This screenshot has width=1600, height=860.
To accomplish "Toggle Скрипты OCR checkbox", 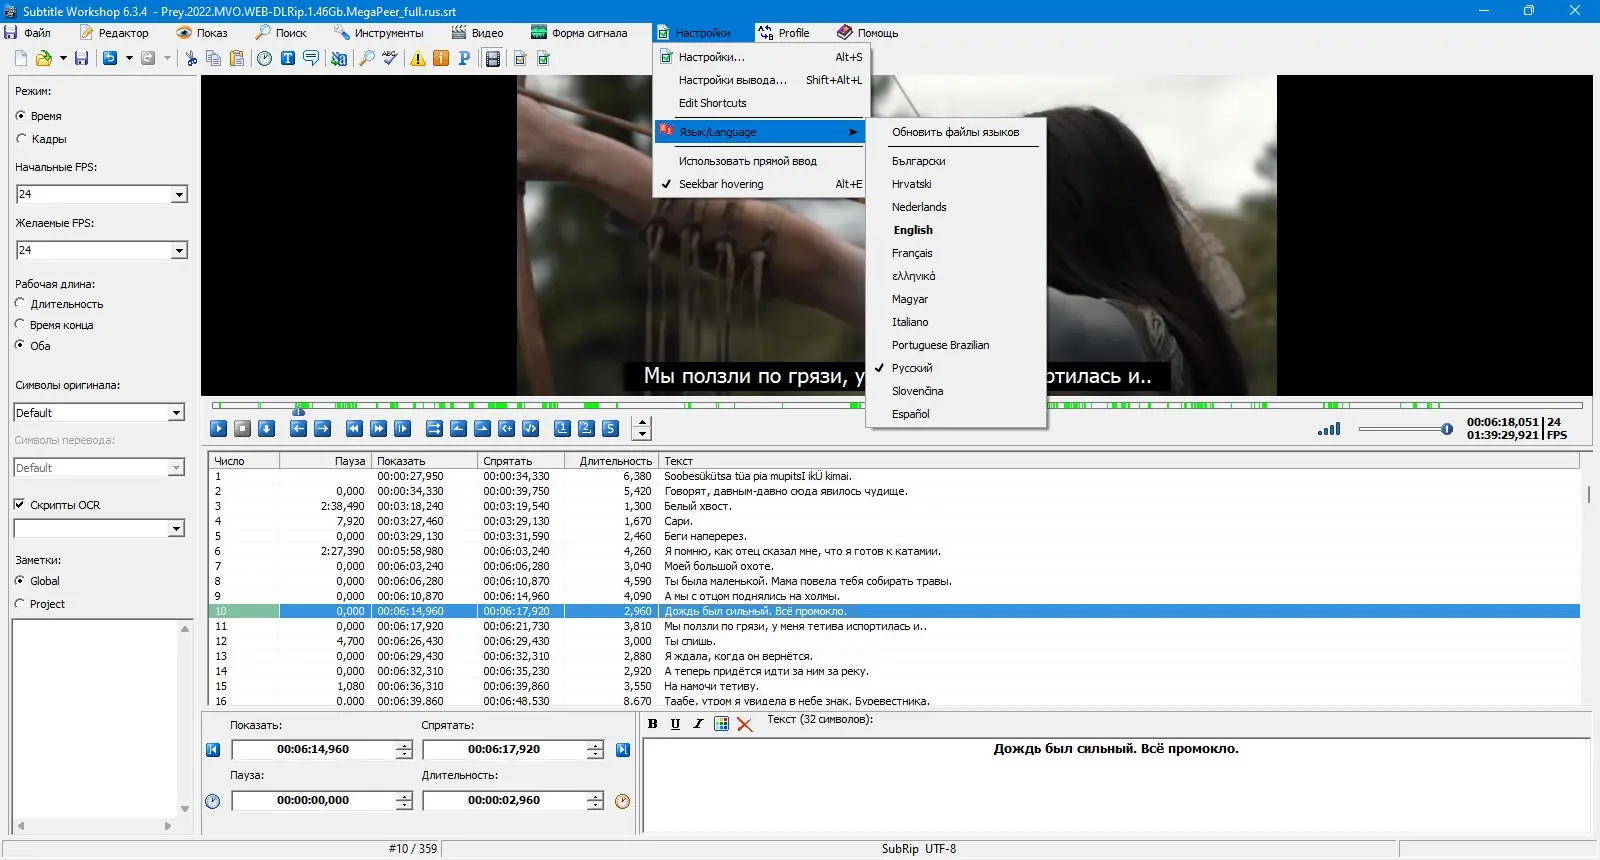I will point(19,505).
